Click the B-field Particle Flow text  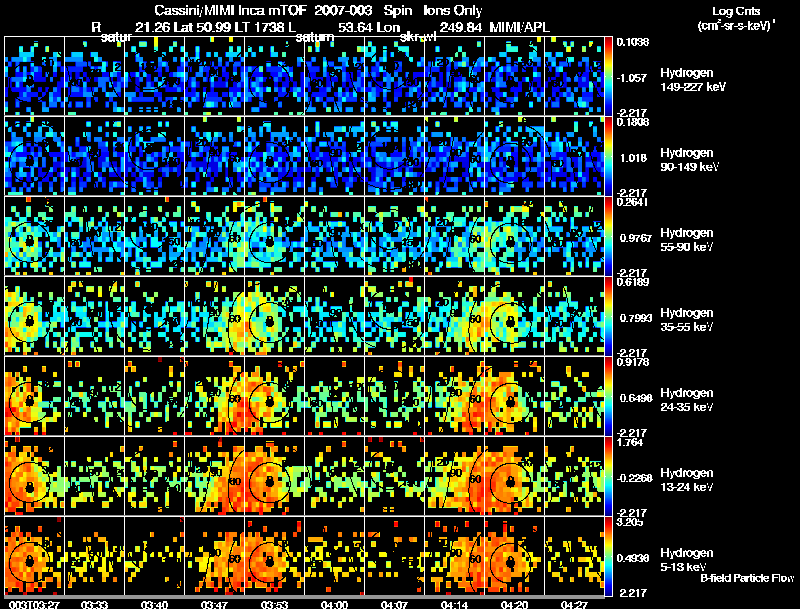747,578
